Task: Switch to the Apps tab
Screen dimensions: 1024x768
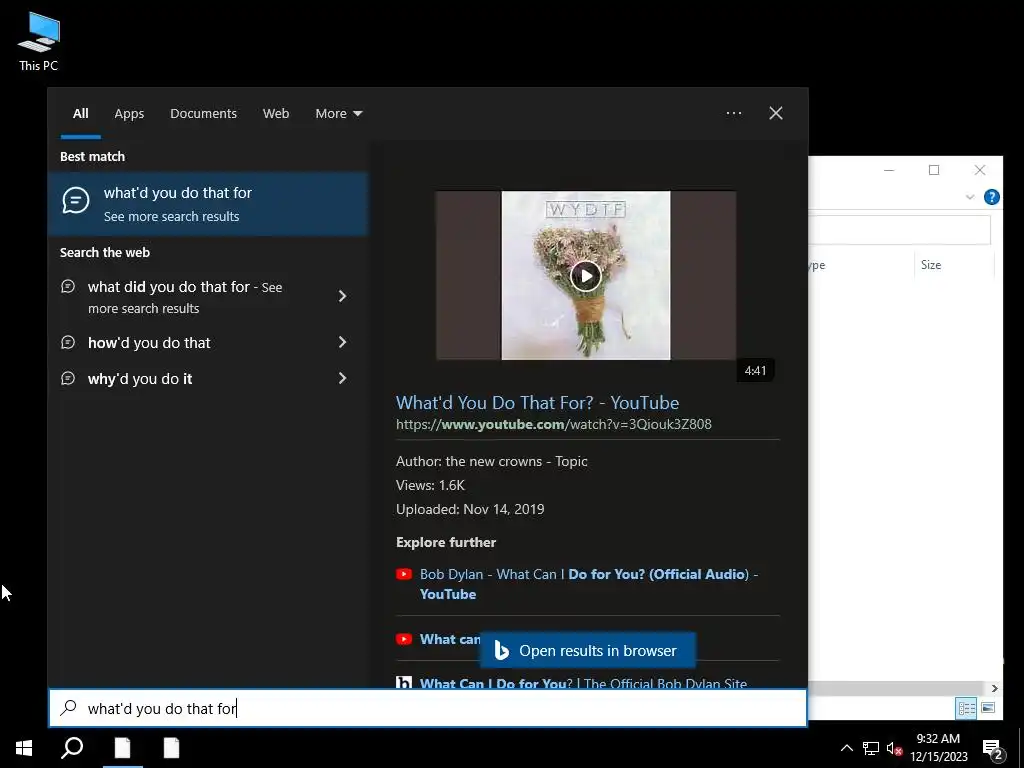Action: click(x=129, y=114)
